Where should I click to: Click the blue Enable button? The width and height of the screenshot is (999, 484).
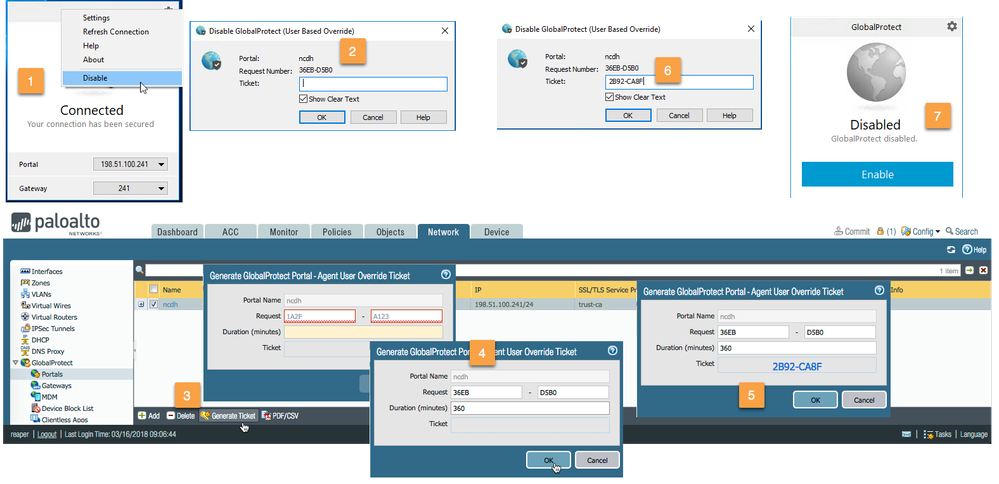coord(877,174)
